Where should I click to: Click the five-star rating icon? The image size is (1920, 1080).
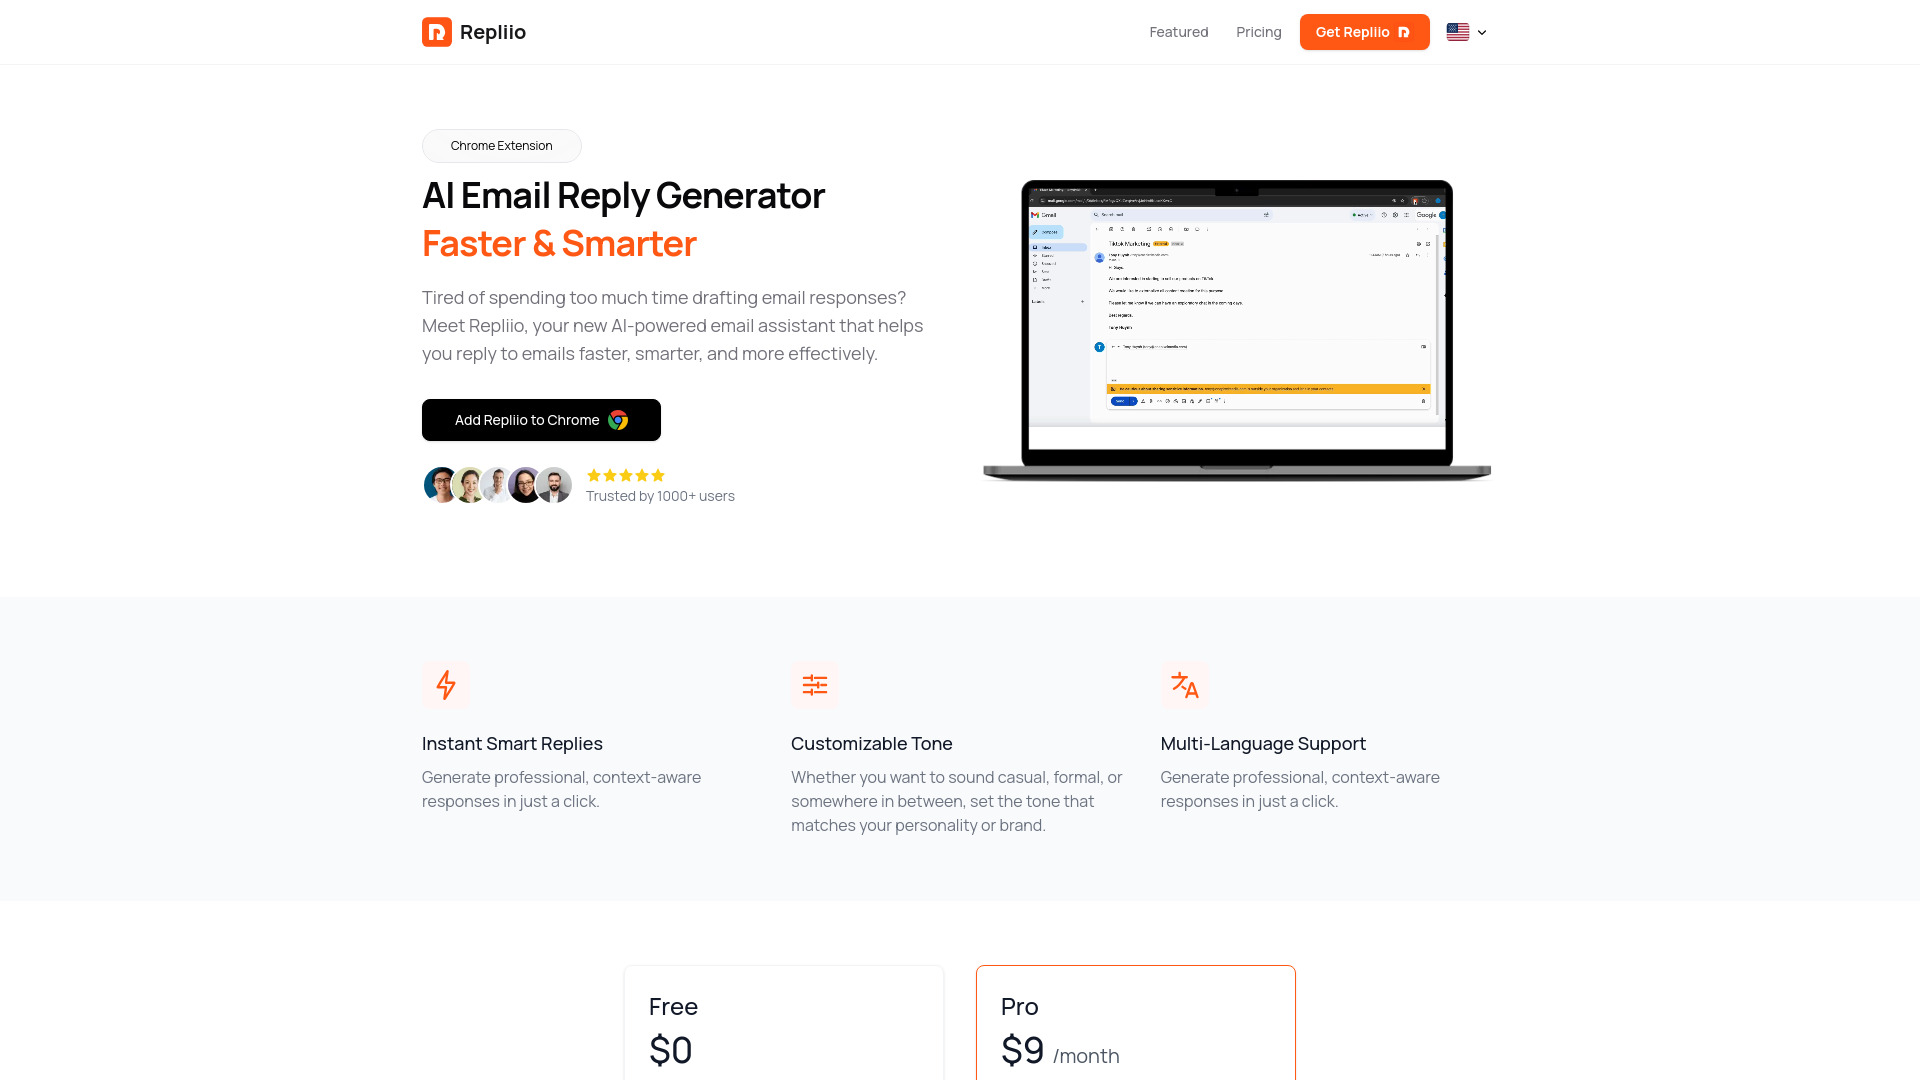coord(625,475)
